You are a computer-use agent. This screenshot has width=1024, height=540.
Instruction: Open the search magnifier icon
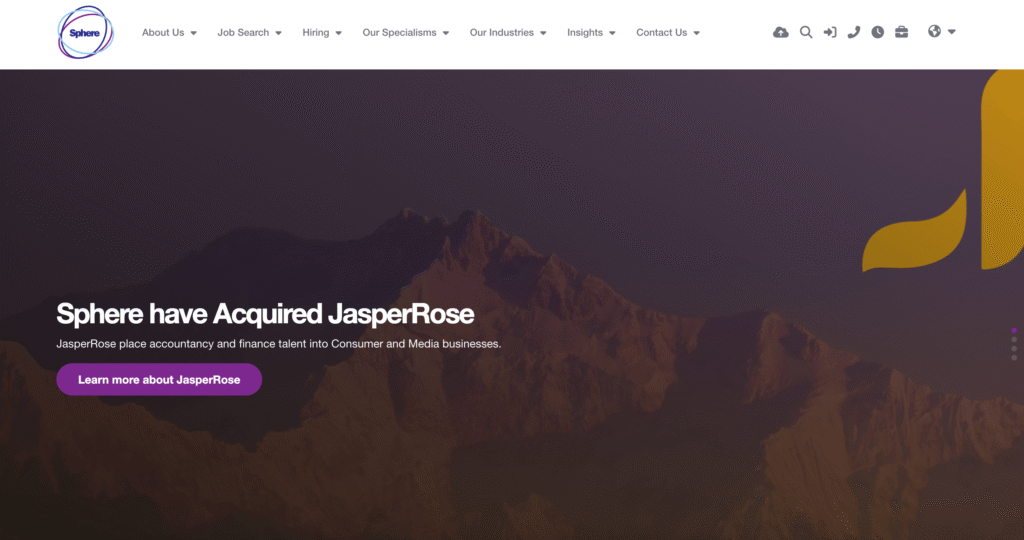point(806,32)
